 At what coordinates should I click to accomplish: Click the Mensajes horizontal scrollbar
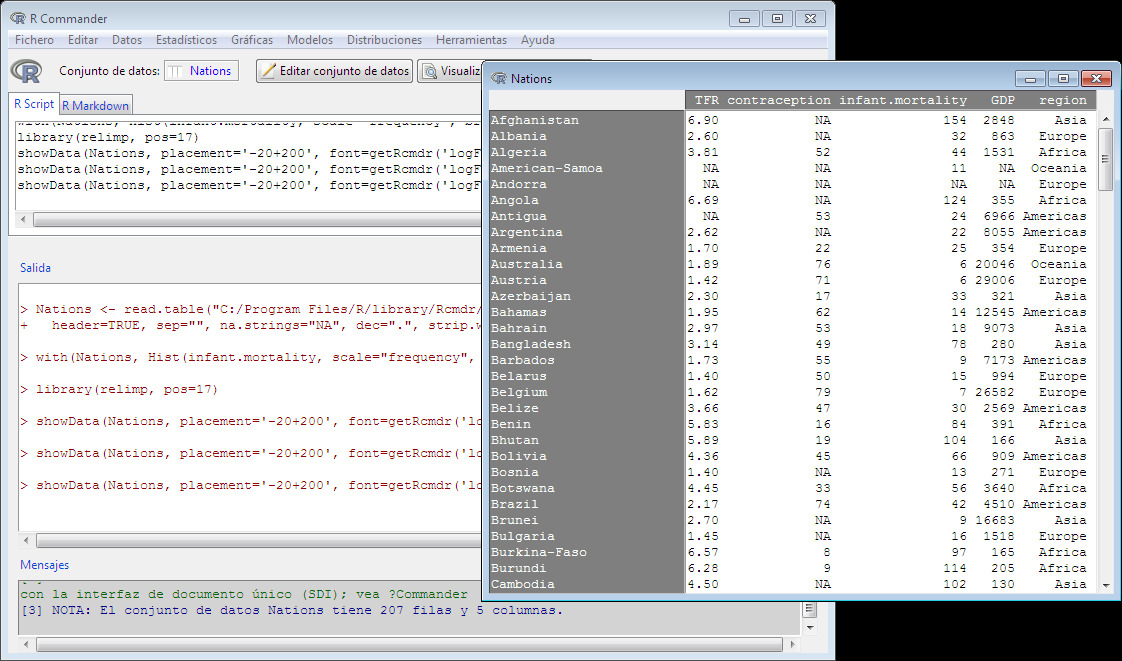point(408,645)
